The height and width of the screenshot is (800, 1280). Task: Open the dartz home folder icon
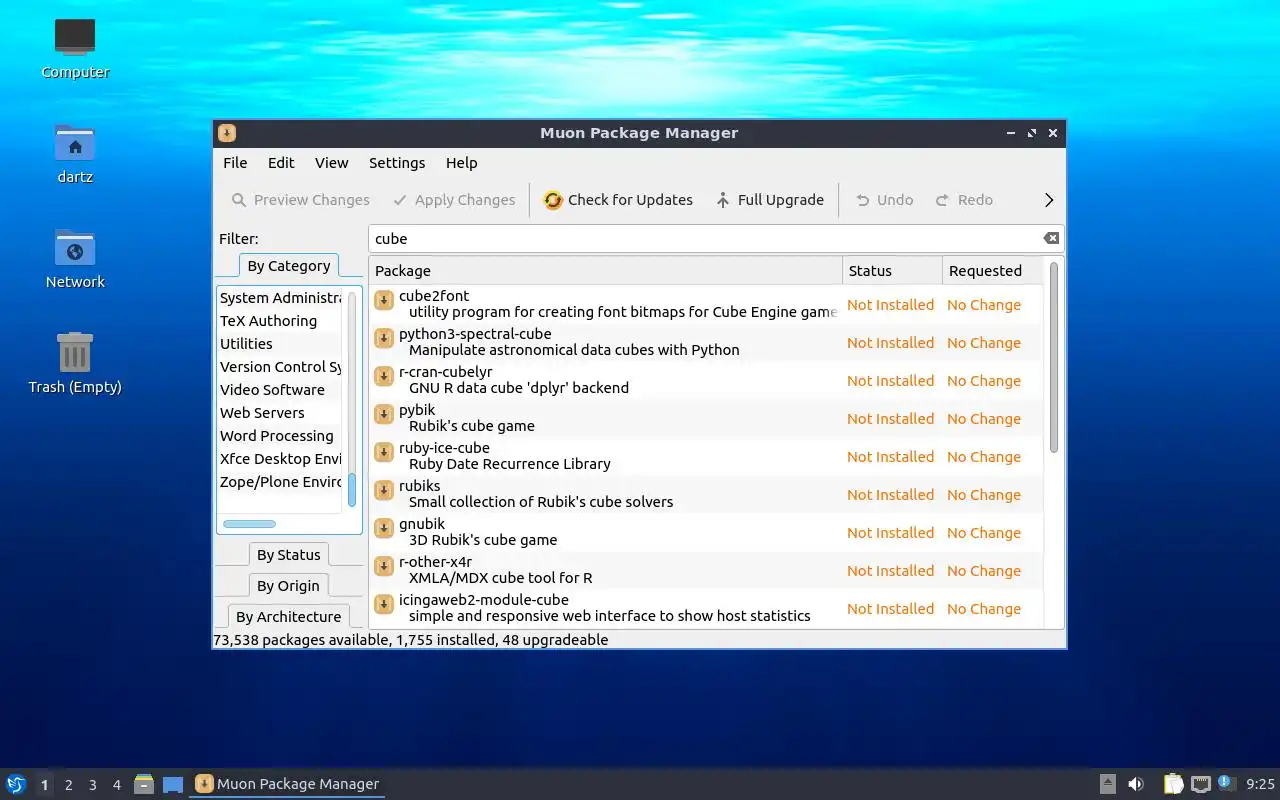(75, 143)
